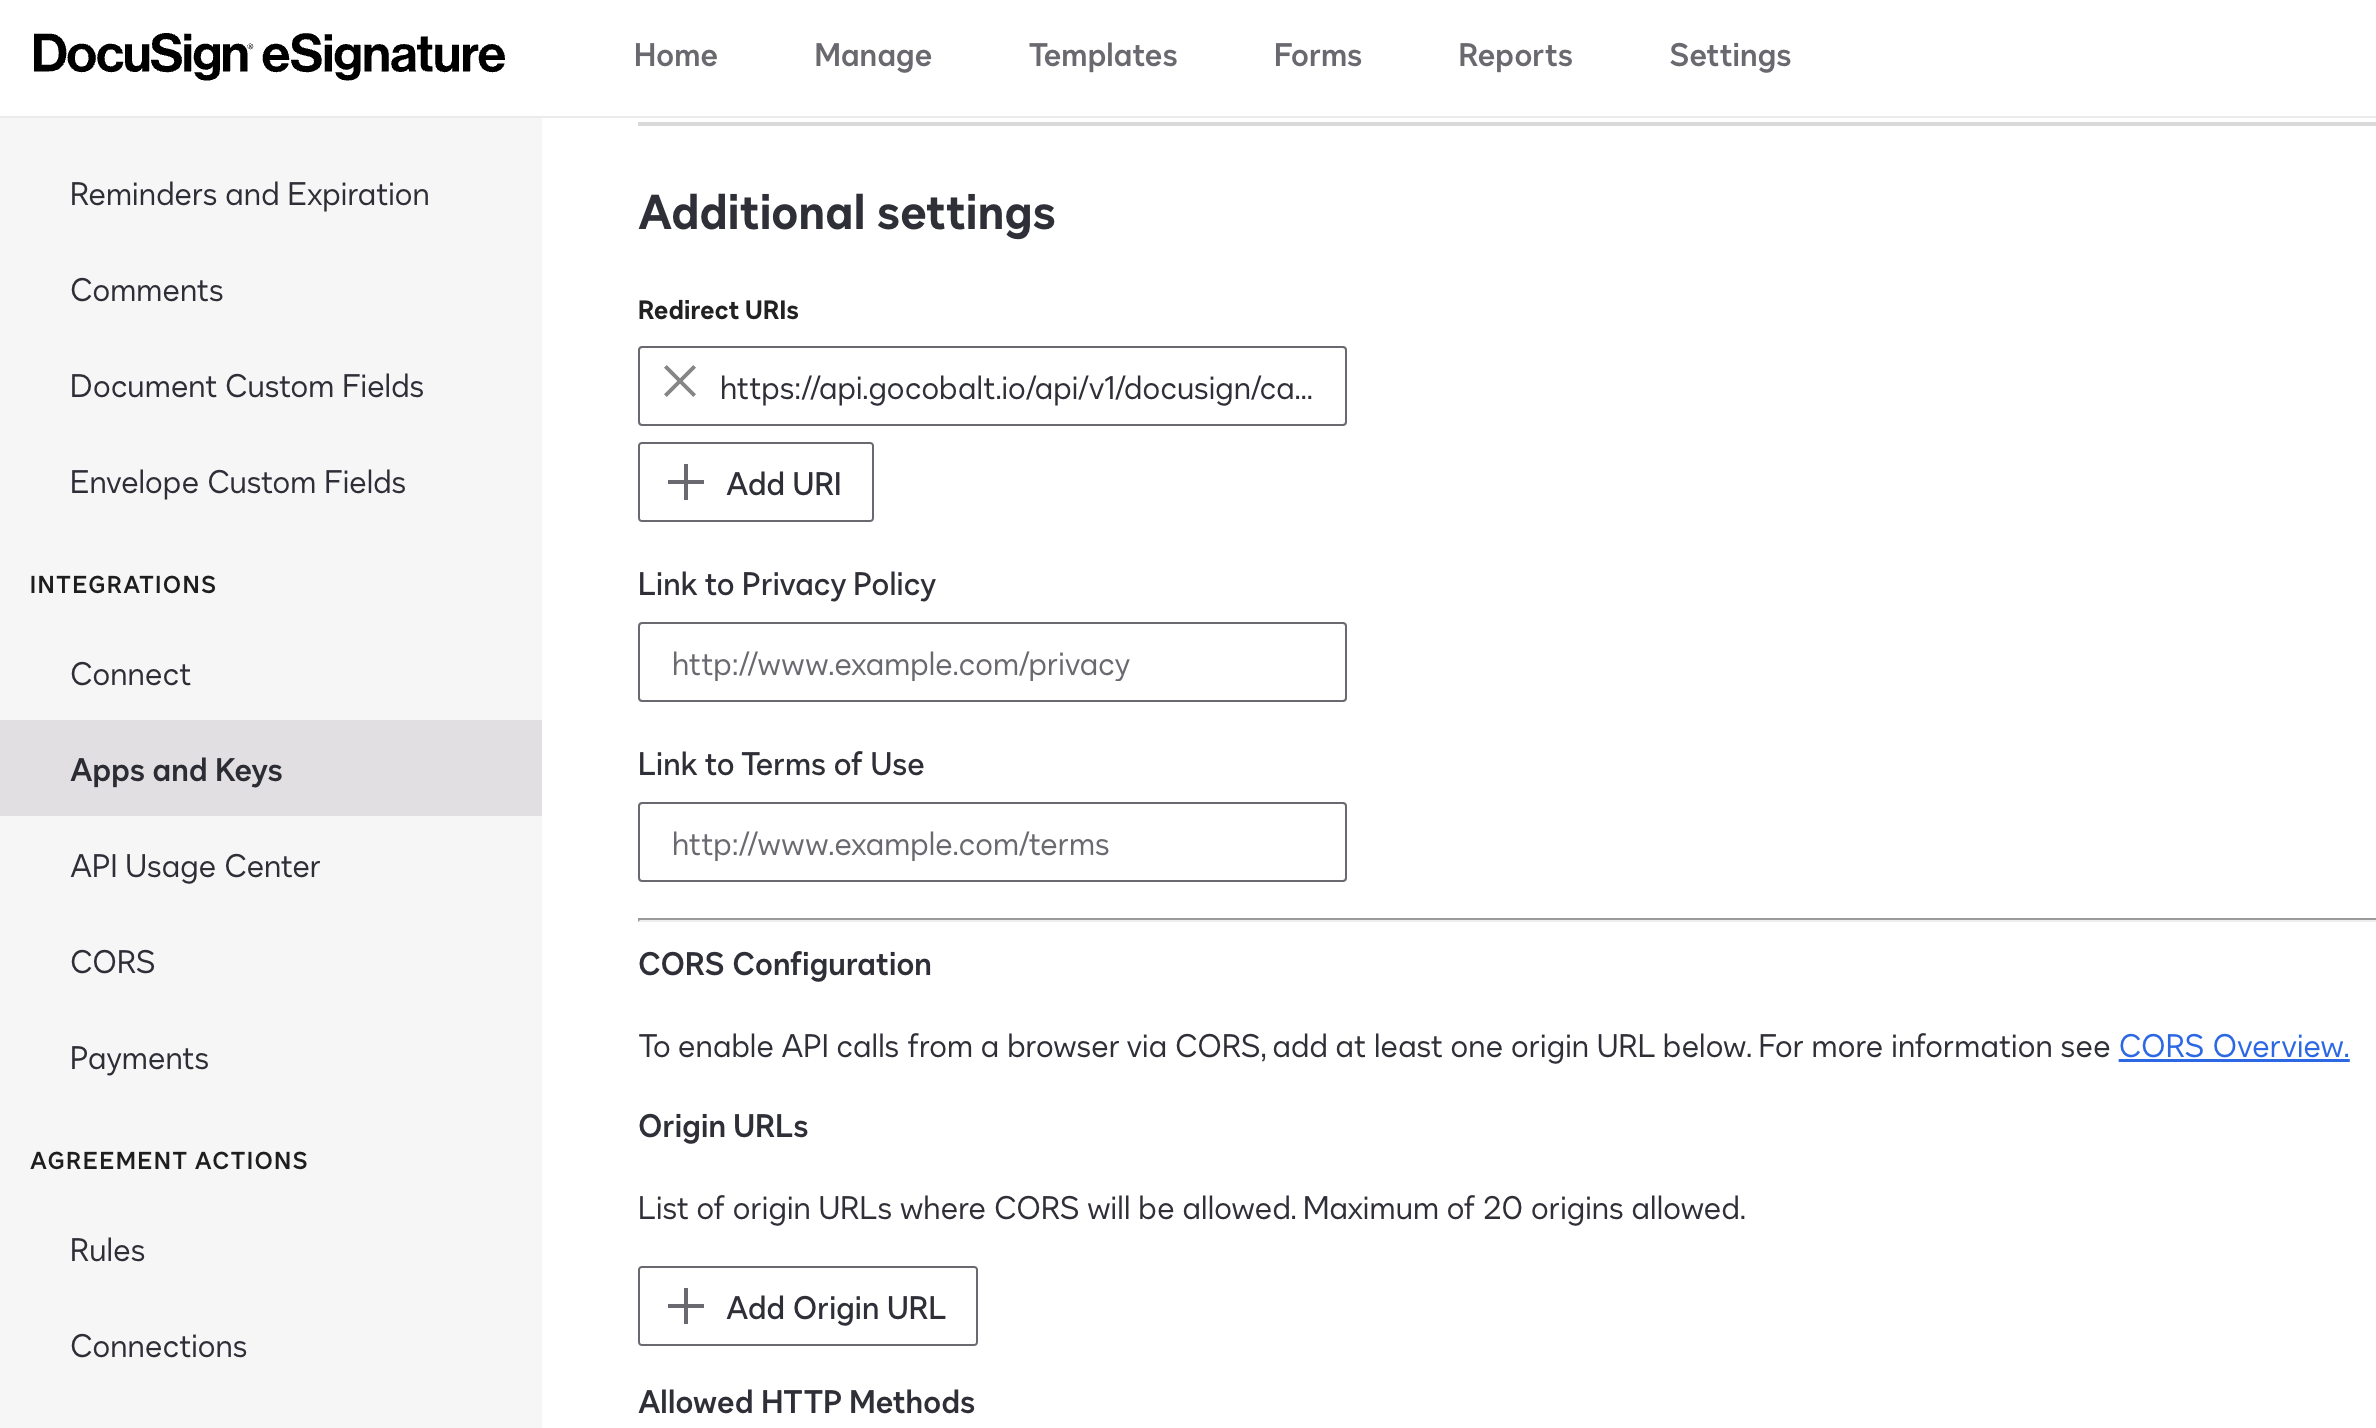The width and height of the screenshot is (2376, 1428).
Task: Open Rules under Agreement Actions
Action: coord(106,1249)
